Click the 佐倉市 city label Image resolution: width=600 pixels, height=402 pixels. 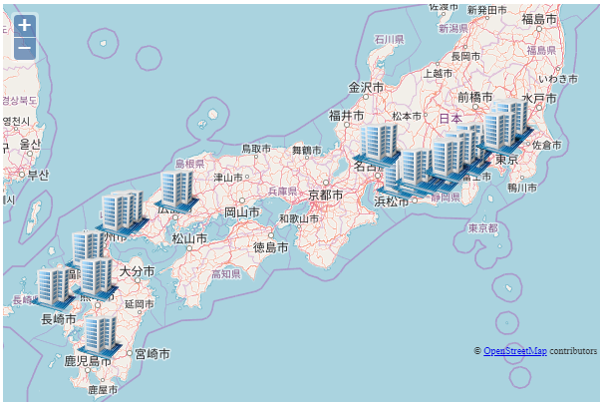[x=547, y=145]
